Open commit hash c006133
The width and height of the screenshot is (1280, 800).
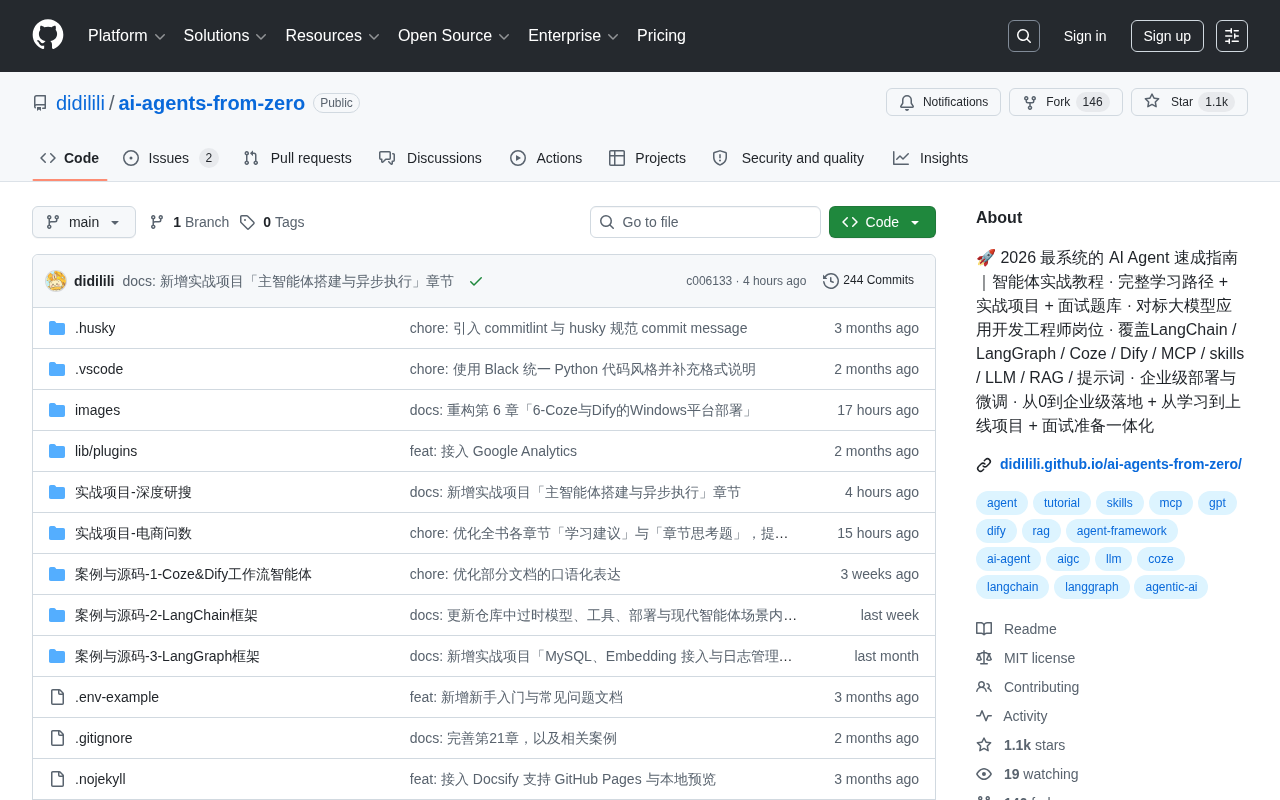709,281
